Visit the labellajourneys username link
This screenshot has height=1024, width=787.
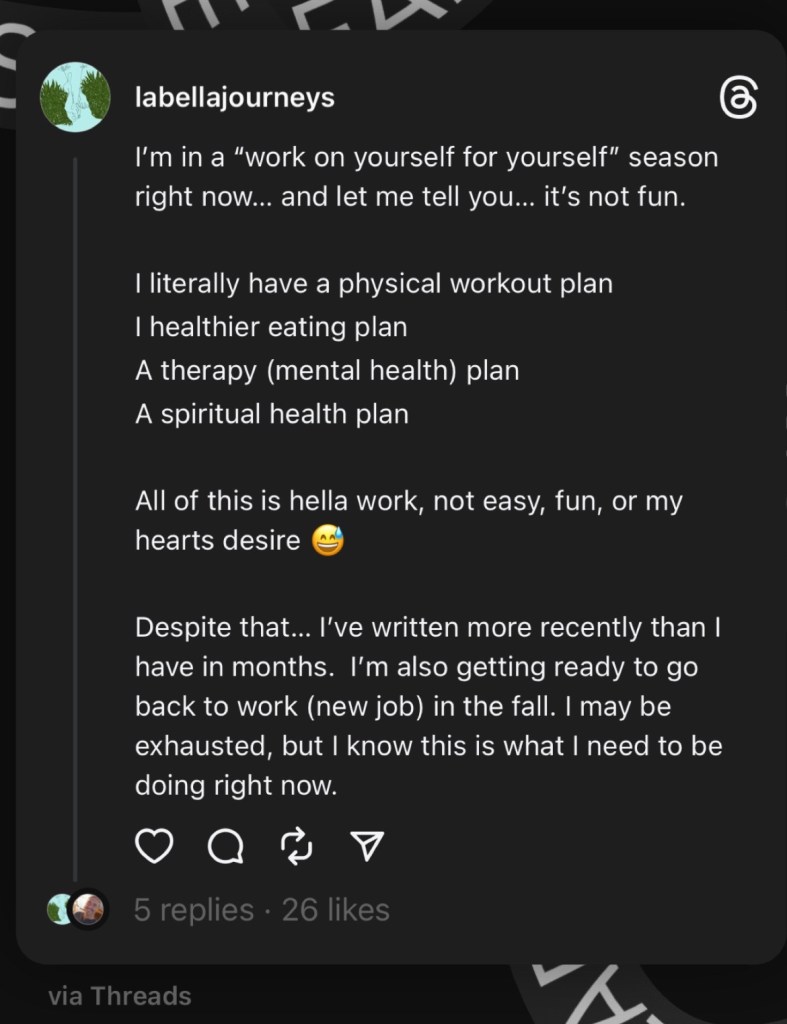click(234, 98)
